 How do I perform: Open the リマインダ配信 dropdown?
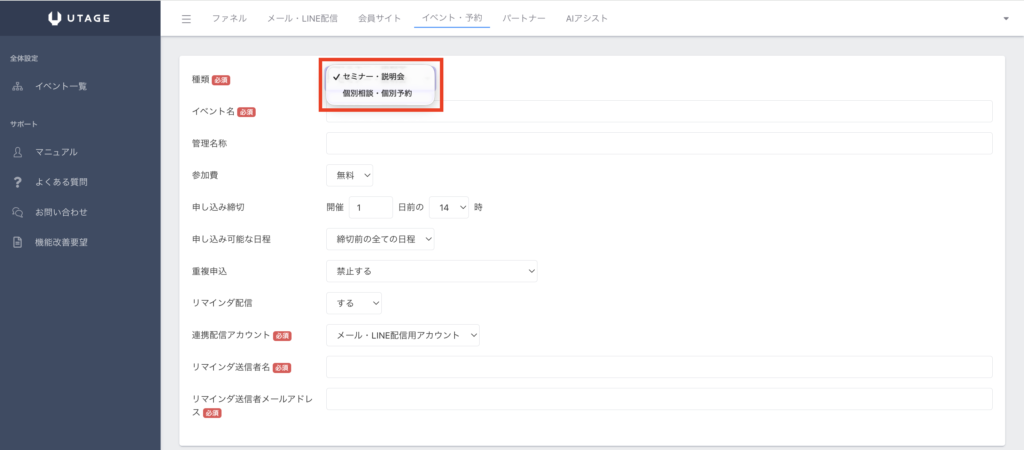point(353,303)
